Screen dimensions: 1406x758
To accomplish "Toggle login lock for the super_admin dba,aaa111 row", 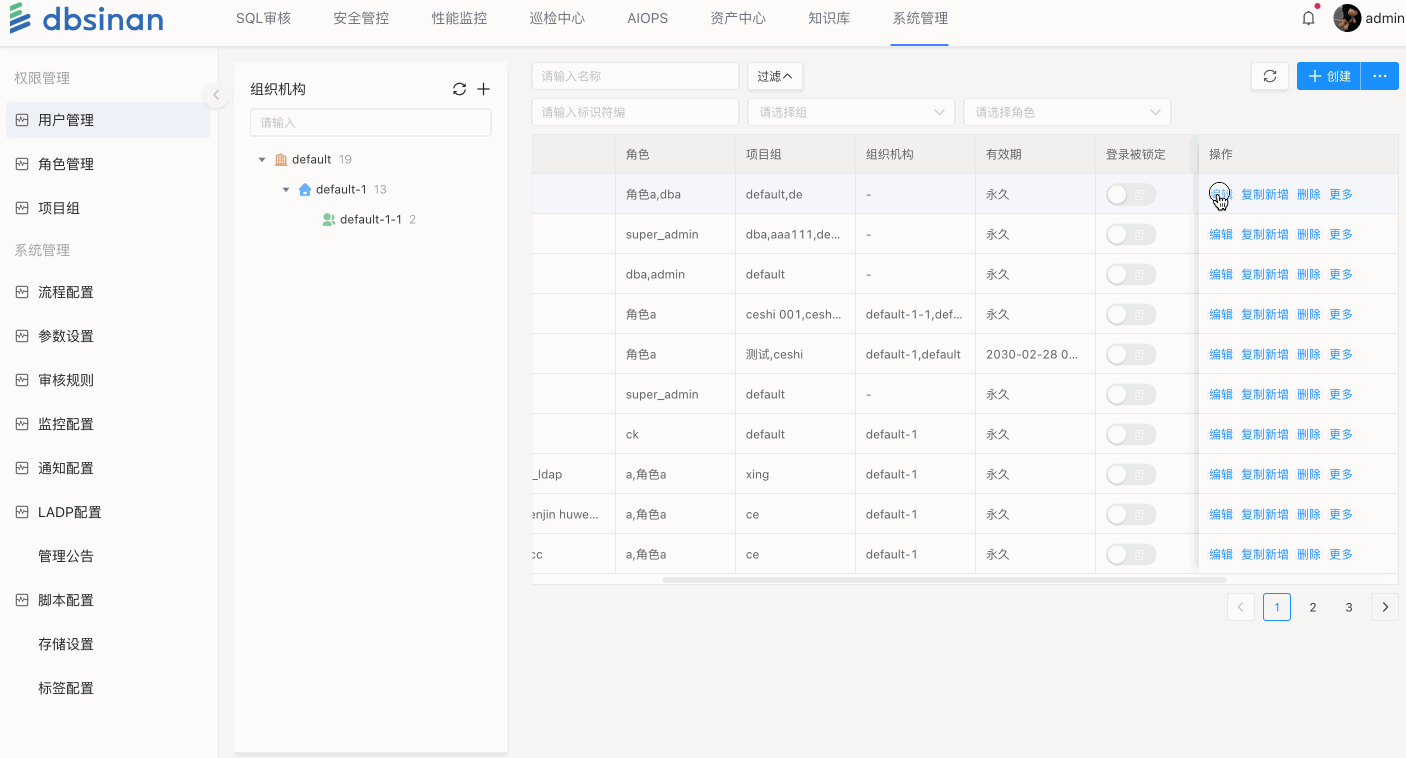I will click(1130, 234).
